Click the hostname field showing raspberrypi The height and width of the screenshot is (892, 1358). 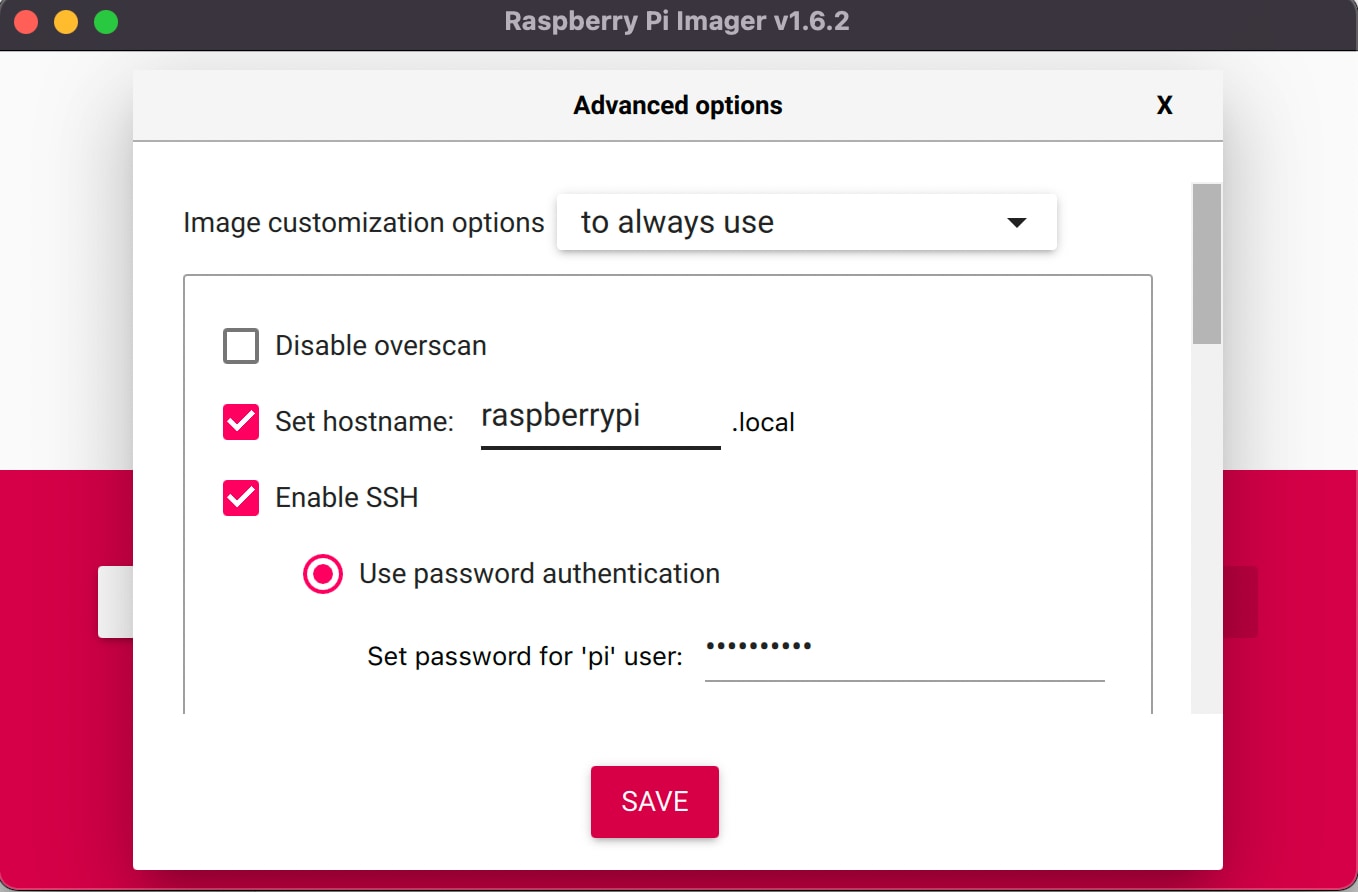600,418
